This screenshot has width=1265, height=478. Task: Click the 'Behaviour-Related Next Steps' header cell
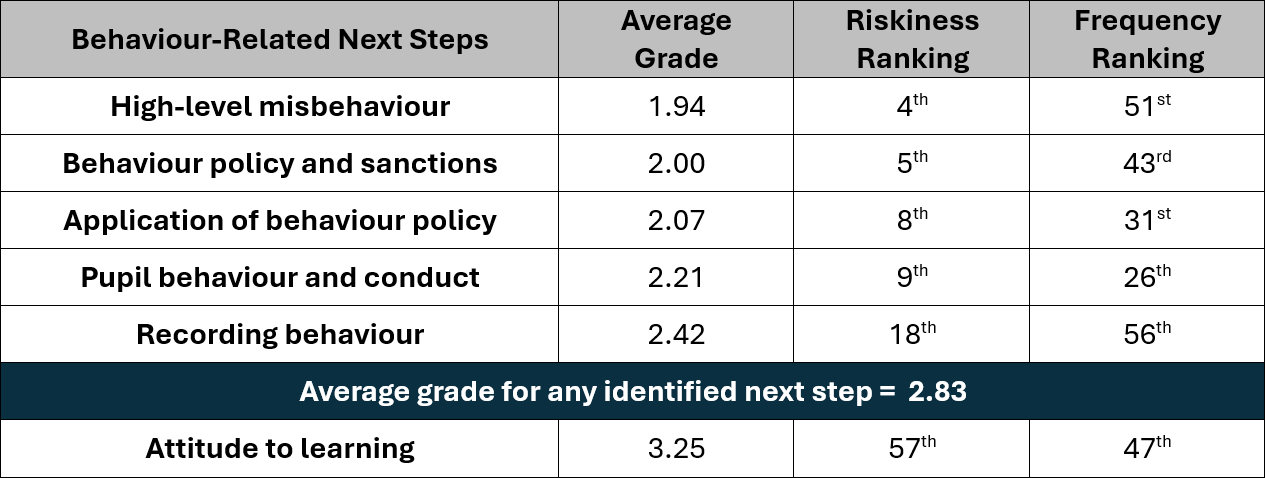click(x=280, y=40)
